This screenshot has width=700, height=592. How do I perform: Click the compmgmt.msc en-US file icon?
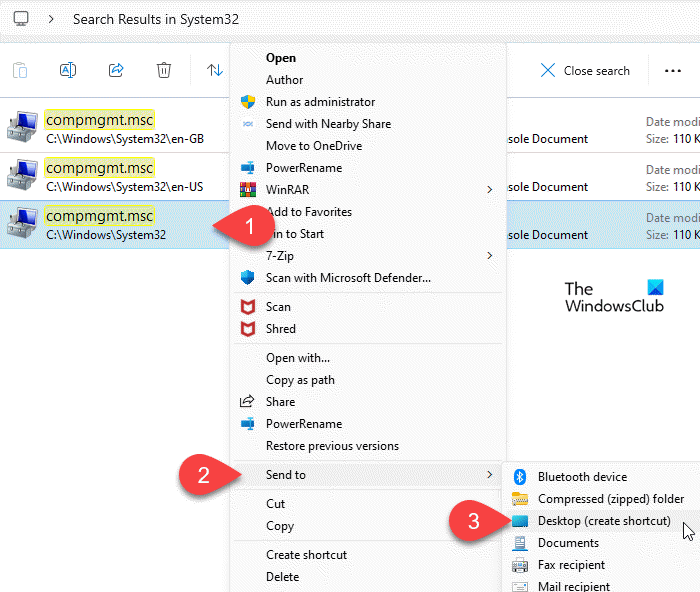pos(22,175)
